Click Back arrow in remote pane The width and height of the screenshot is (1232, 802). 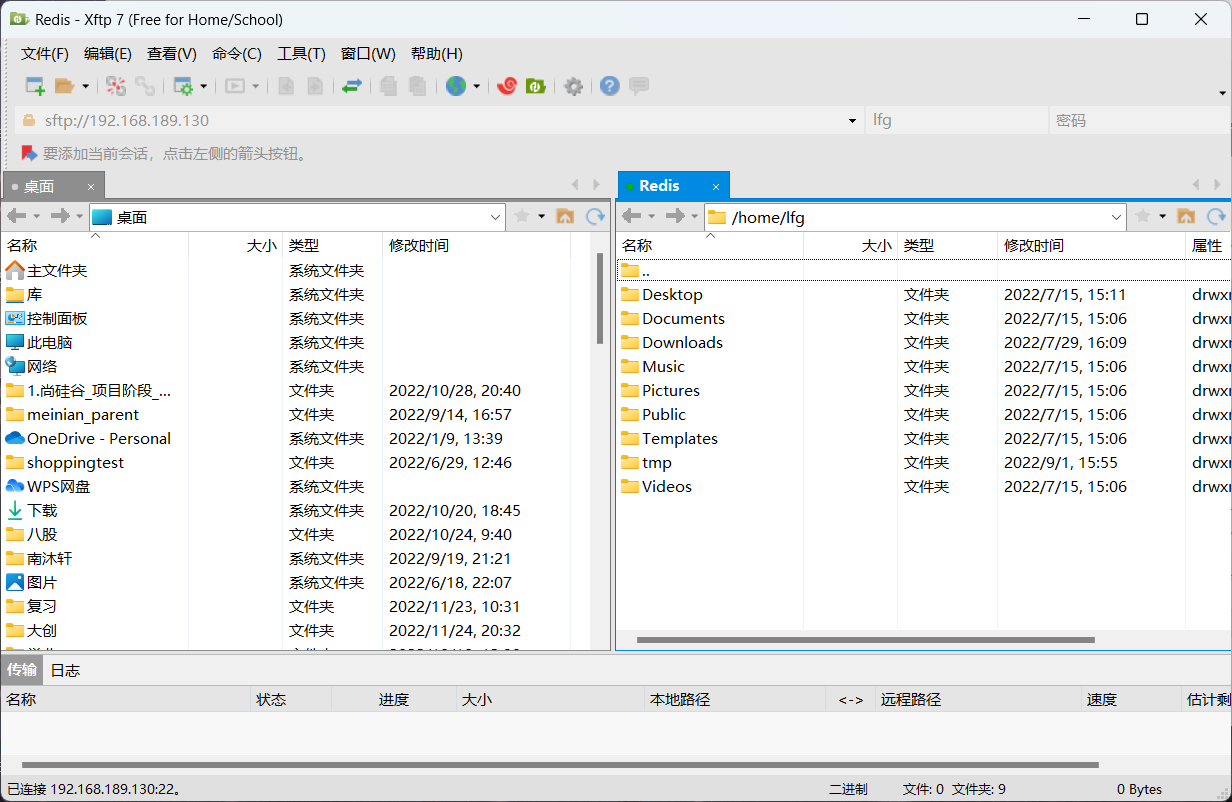[x=631, y=216]
